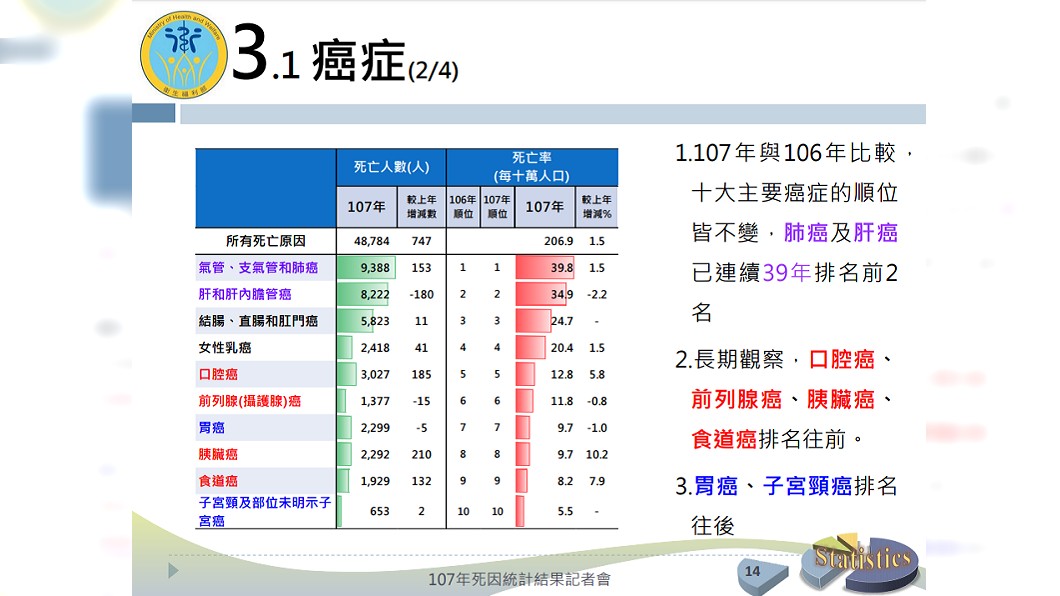Screen dimensions: 1060x596
Task: Click the red 食道癌 text in note 2
Action: click(724, 439)
